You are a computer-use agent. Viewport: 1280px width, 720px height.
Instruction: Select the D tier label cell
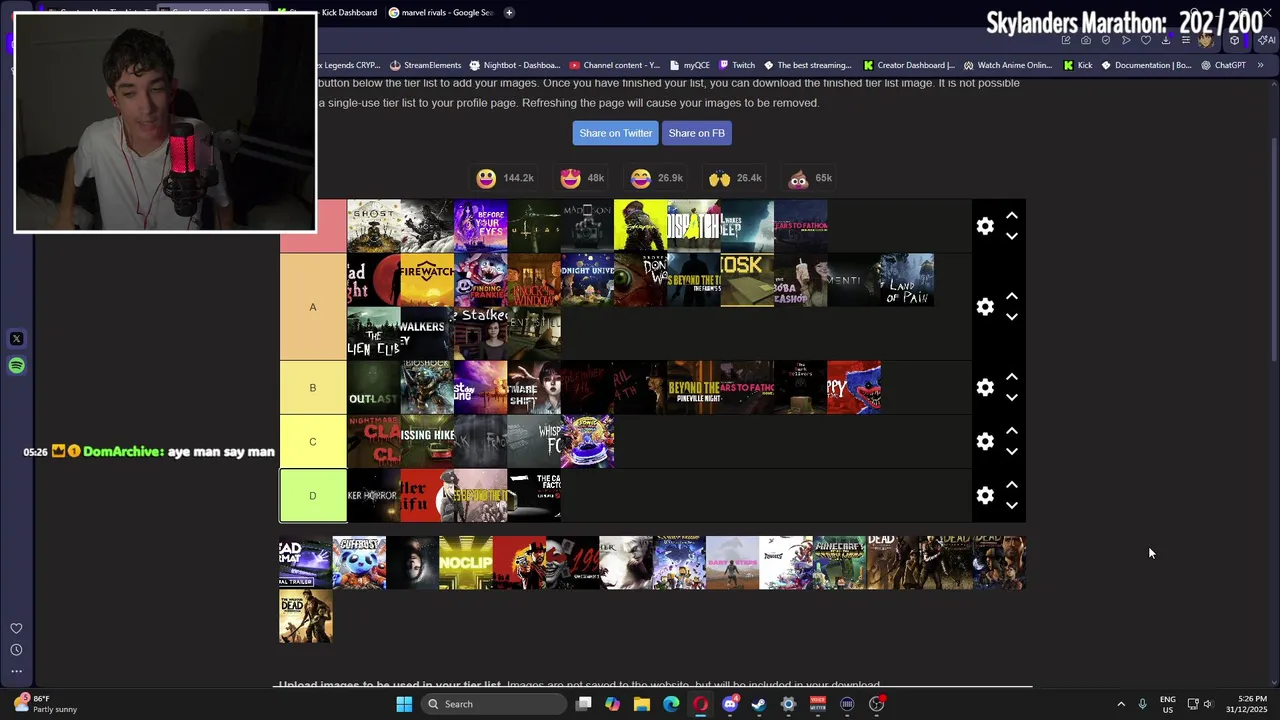[313, 496]
